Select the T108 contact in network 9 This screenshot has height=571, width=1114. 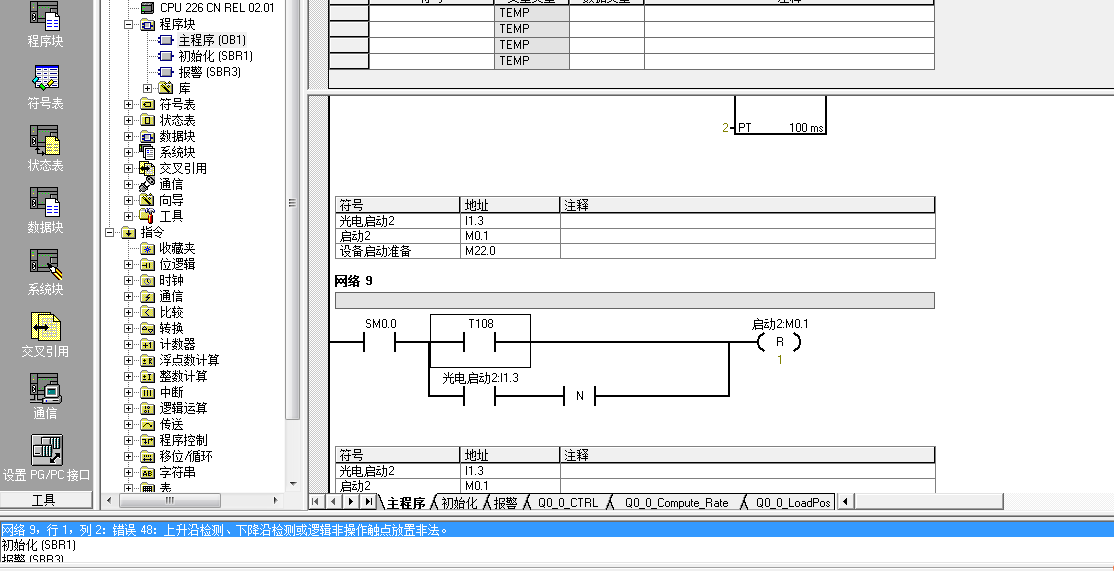pos(480,342)
